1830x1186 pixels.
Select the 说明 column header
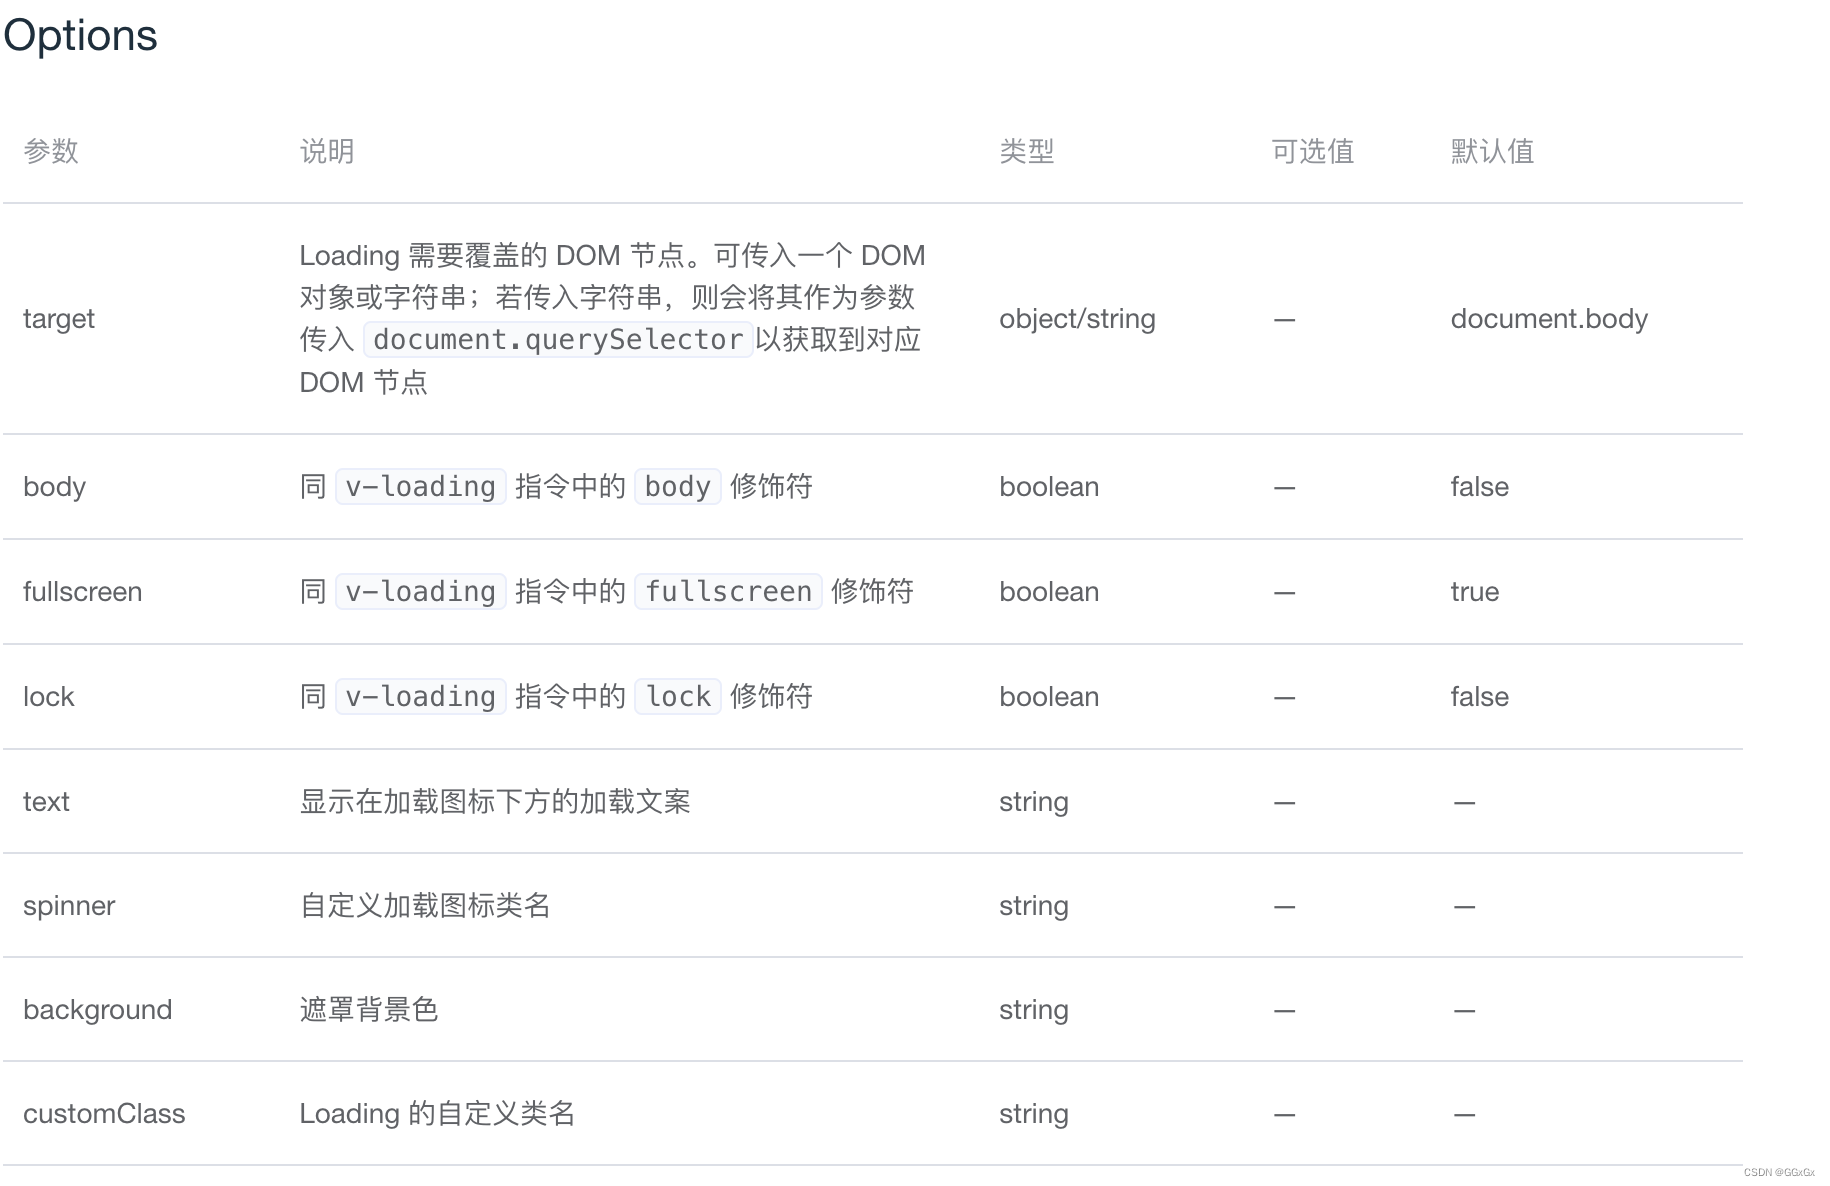pyautogui.click(x=326, y=151)
